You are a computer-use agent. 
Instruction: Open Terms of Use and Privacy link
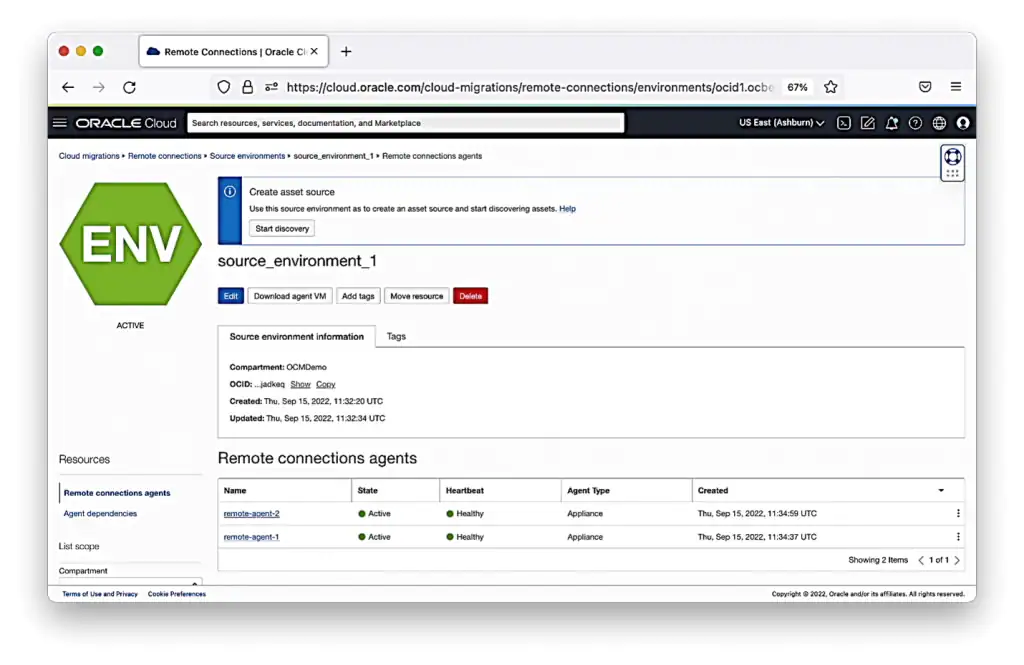100,594
